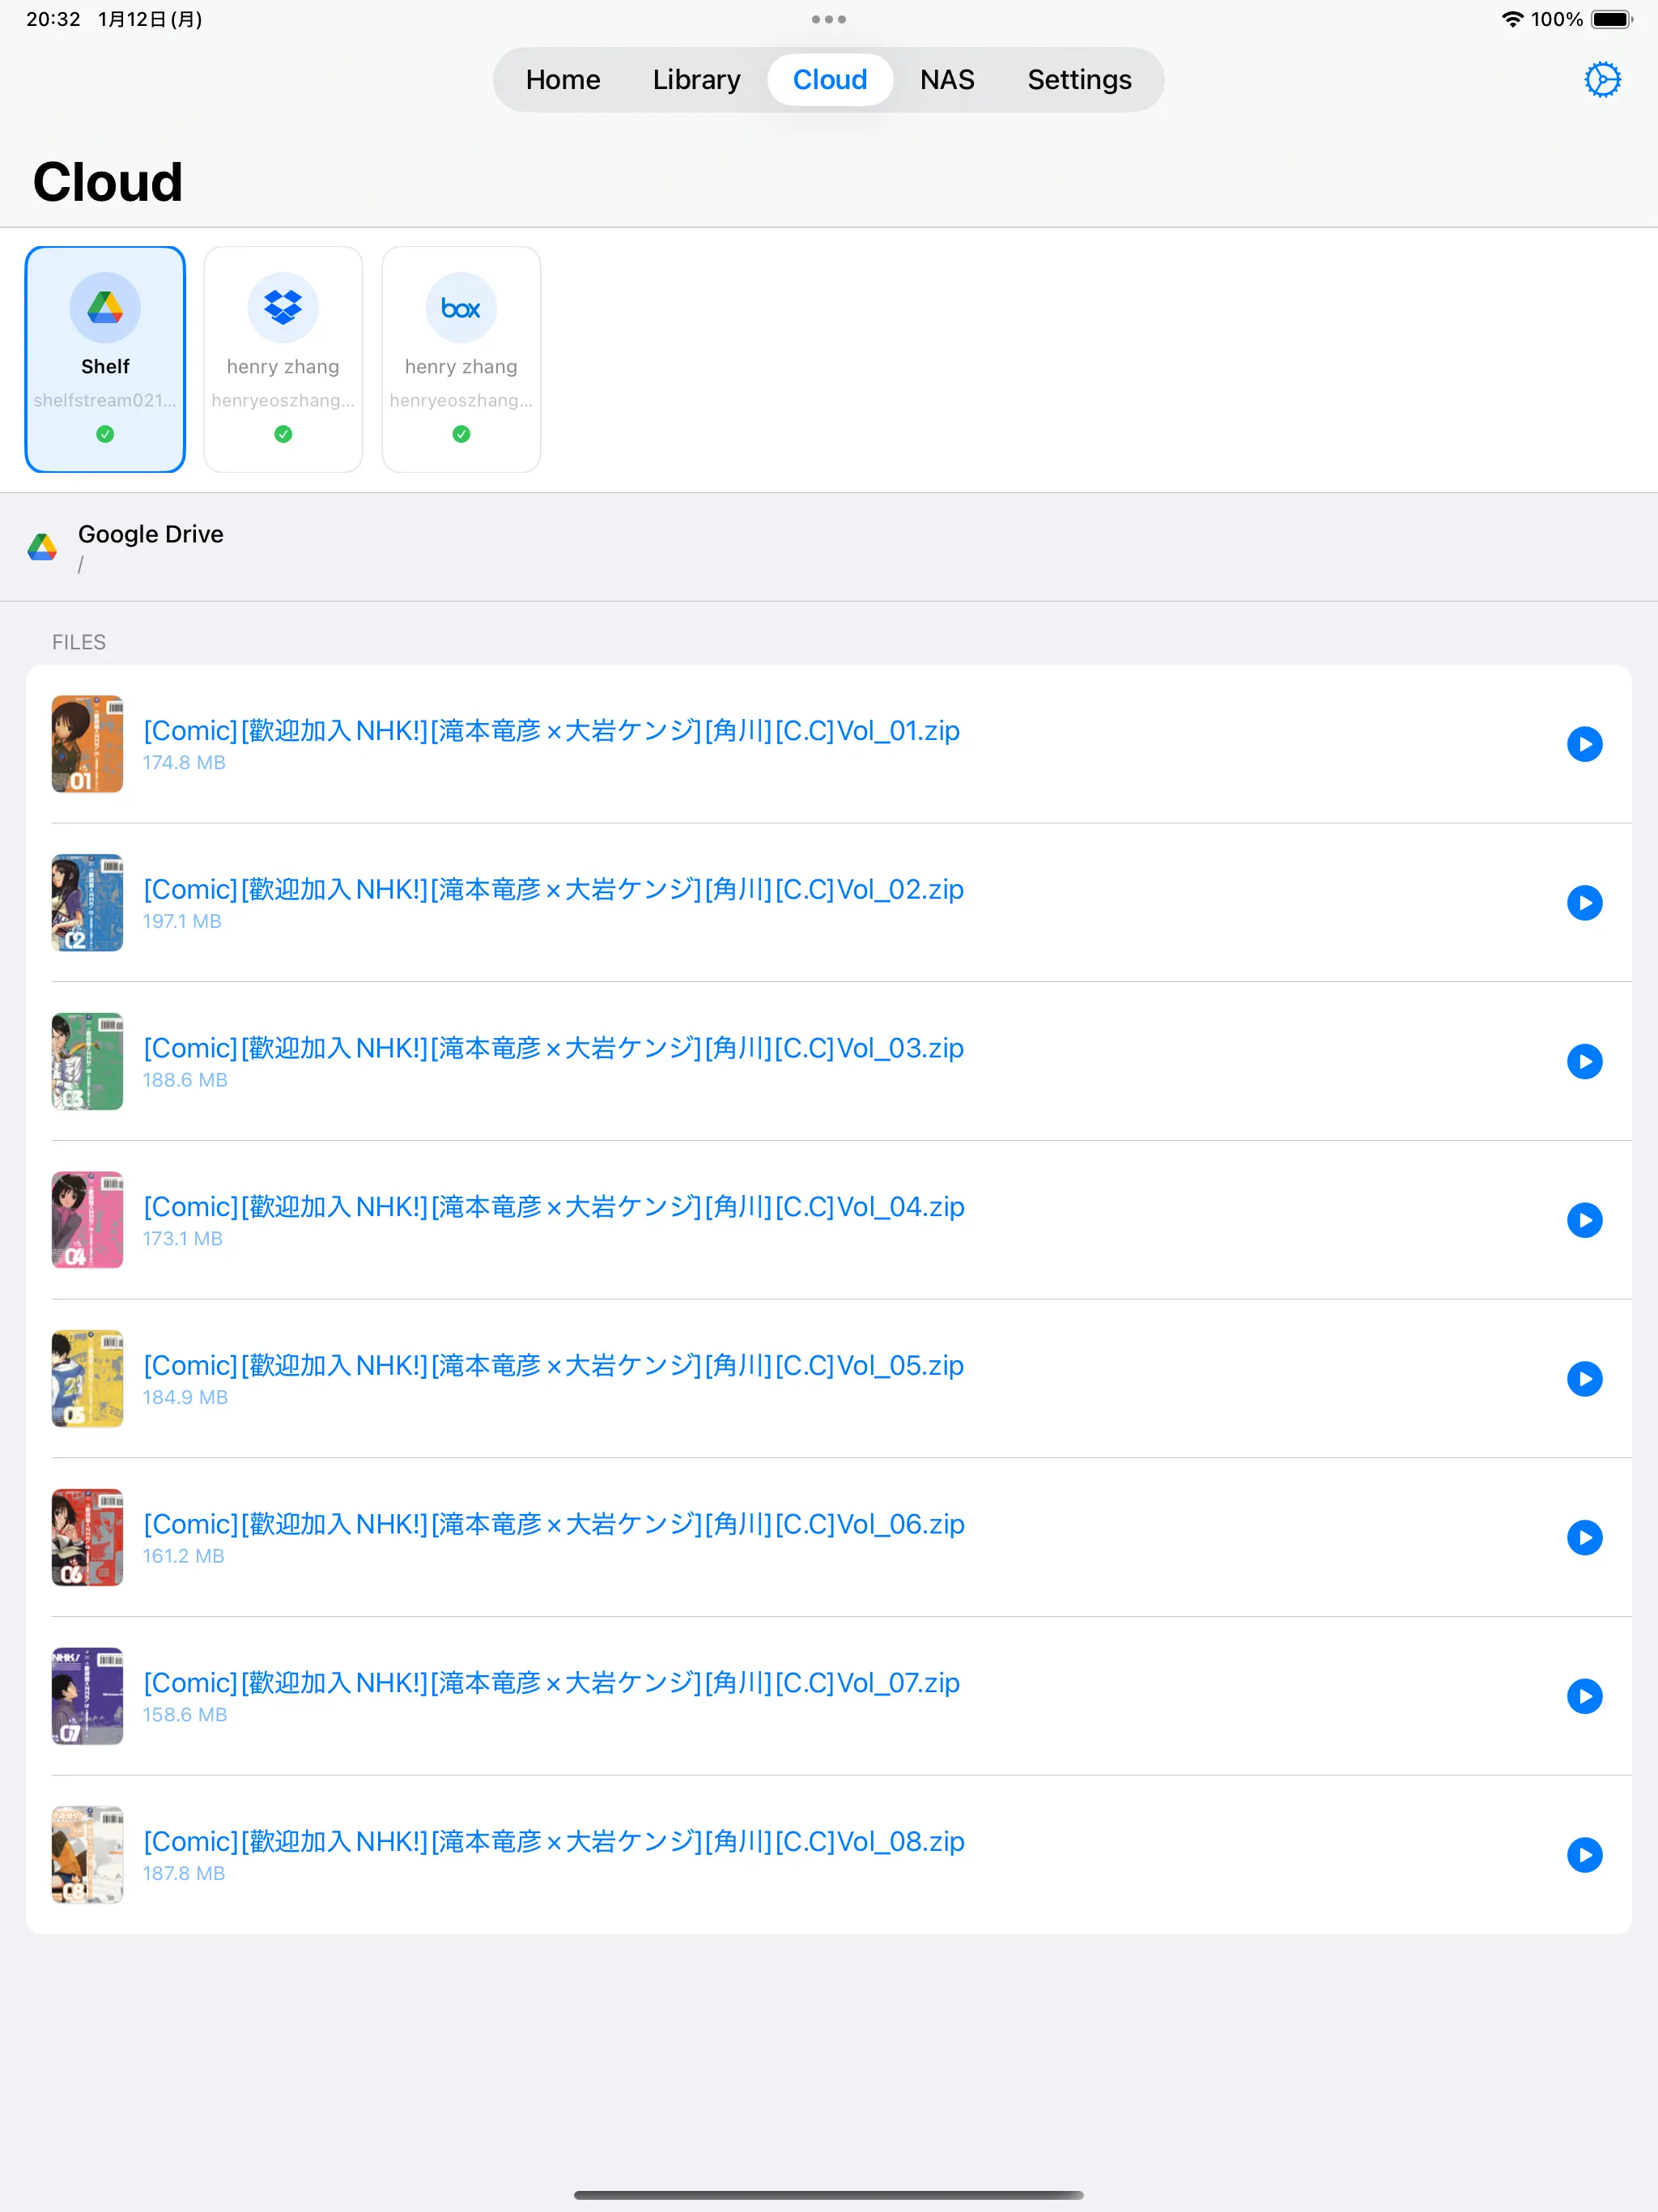The image size is (1658, 2212).
Task: Open the three-dot multitasking menu at top
Action: pyautogui.click(x=828, y=19)
